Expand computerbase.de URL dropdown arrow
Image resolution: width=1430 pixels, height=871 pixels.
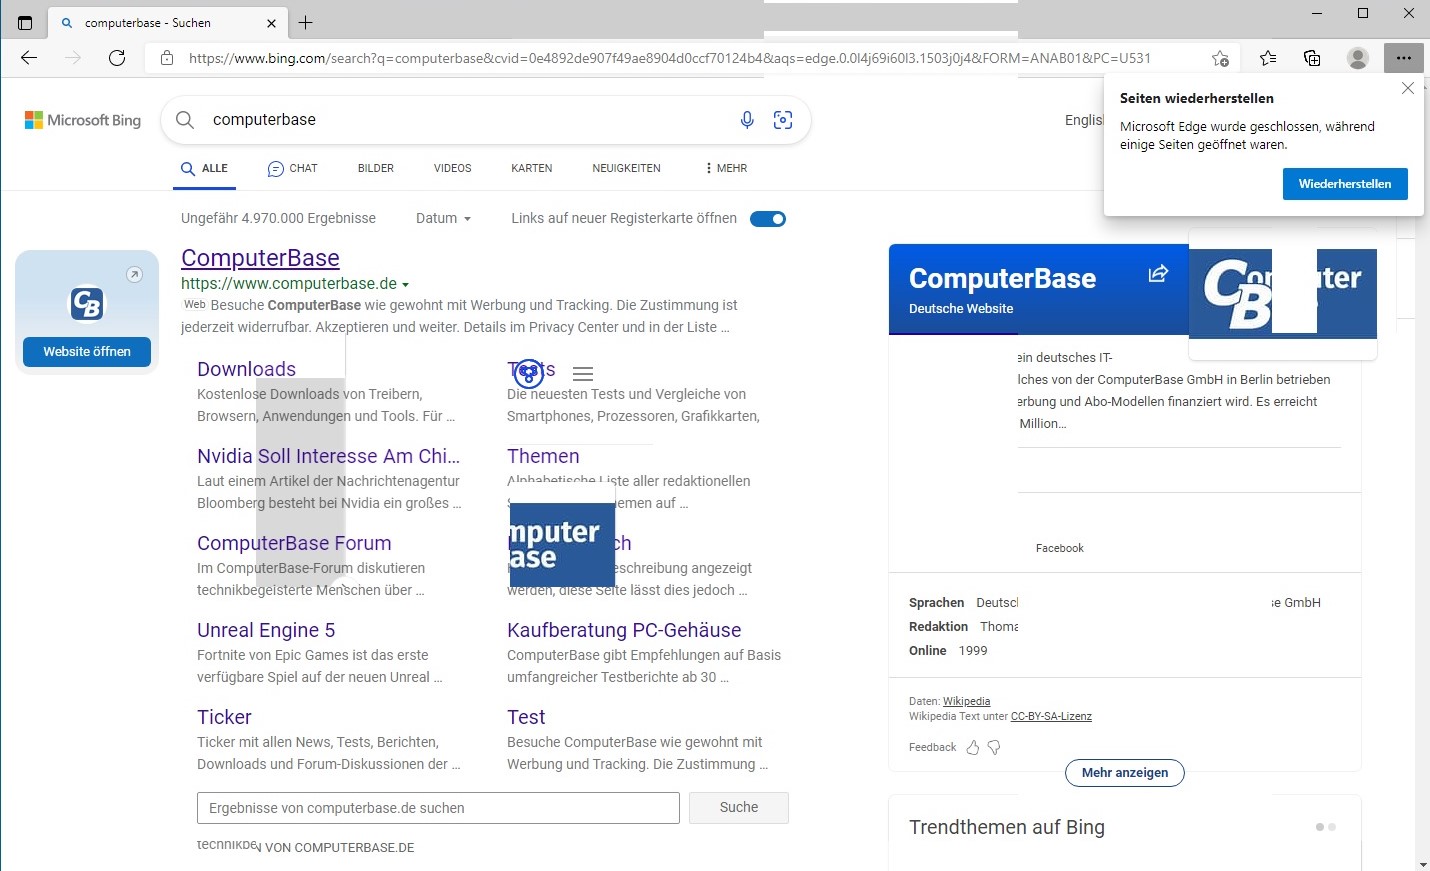[405, 285]
